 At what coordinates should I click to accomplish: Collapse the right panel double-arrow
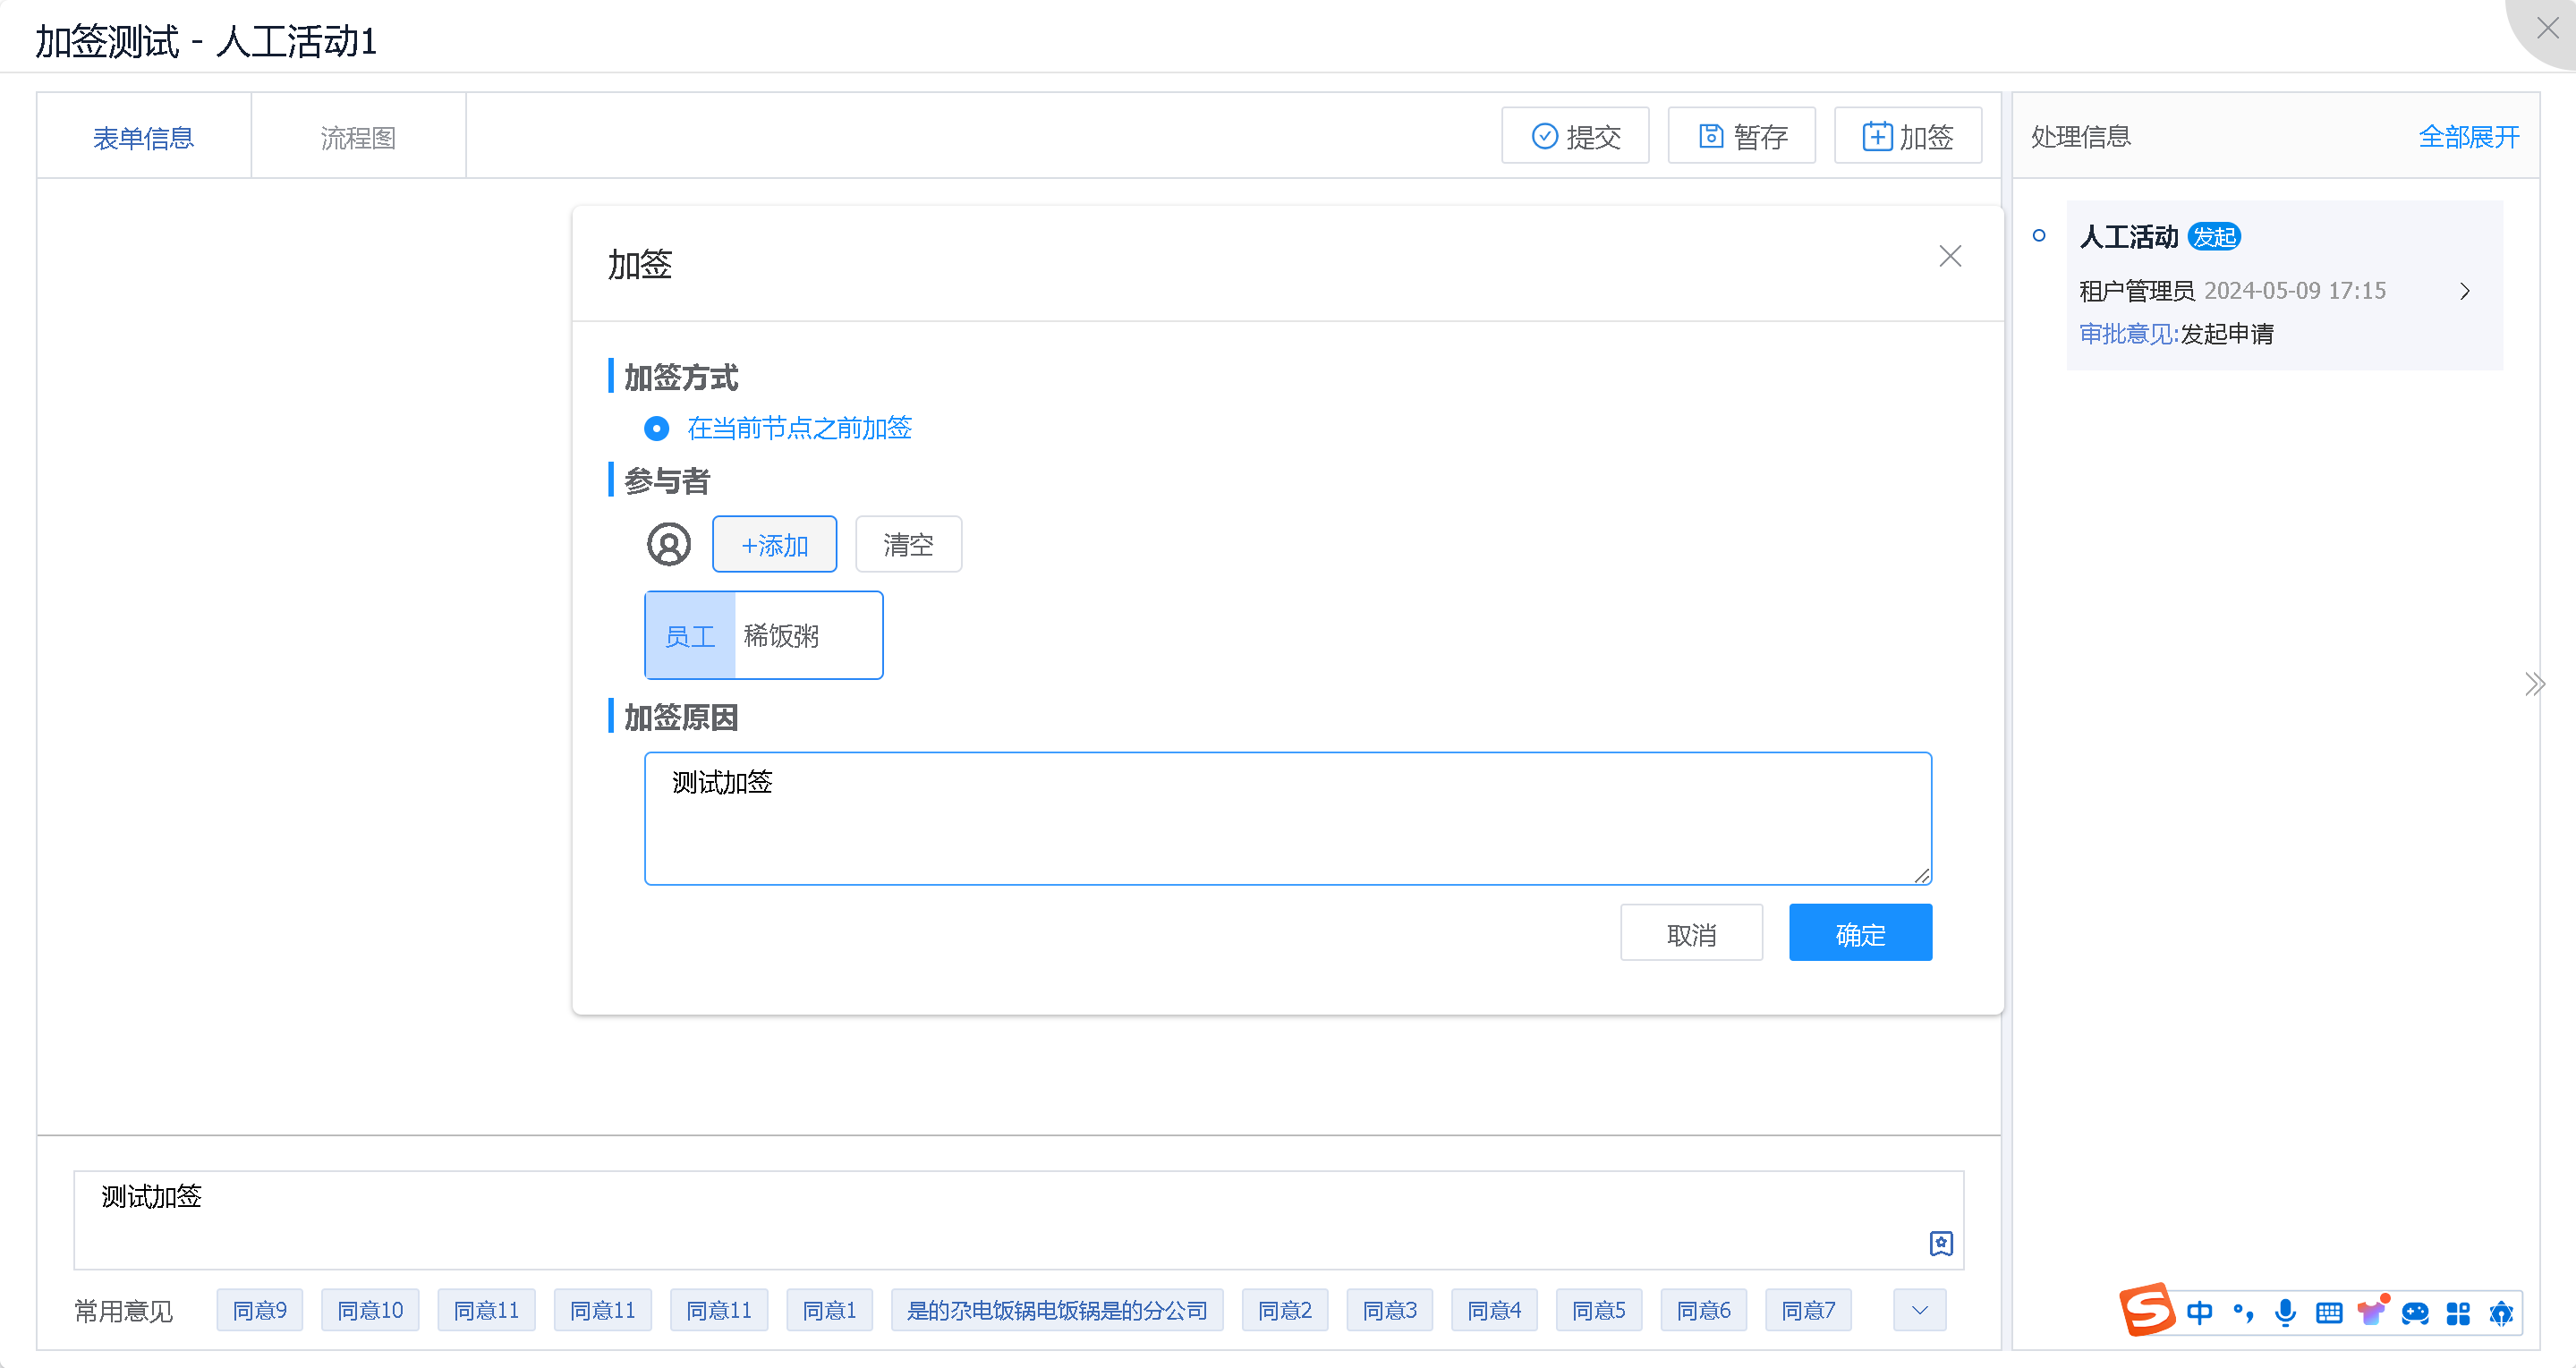click(x=2533, y=684)
